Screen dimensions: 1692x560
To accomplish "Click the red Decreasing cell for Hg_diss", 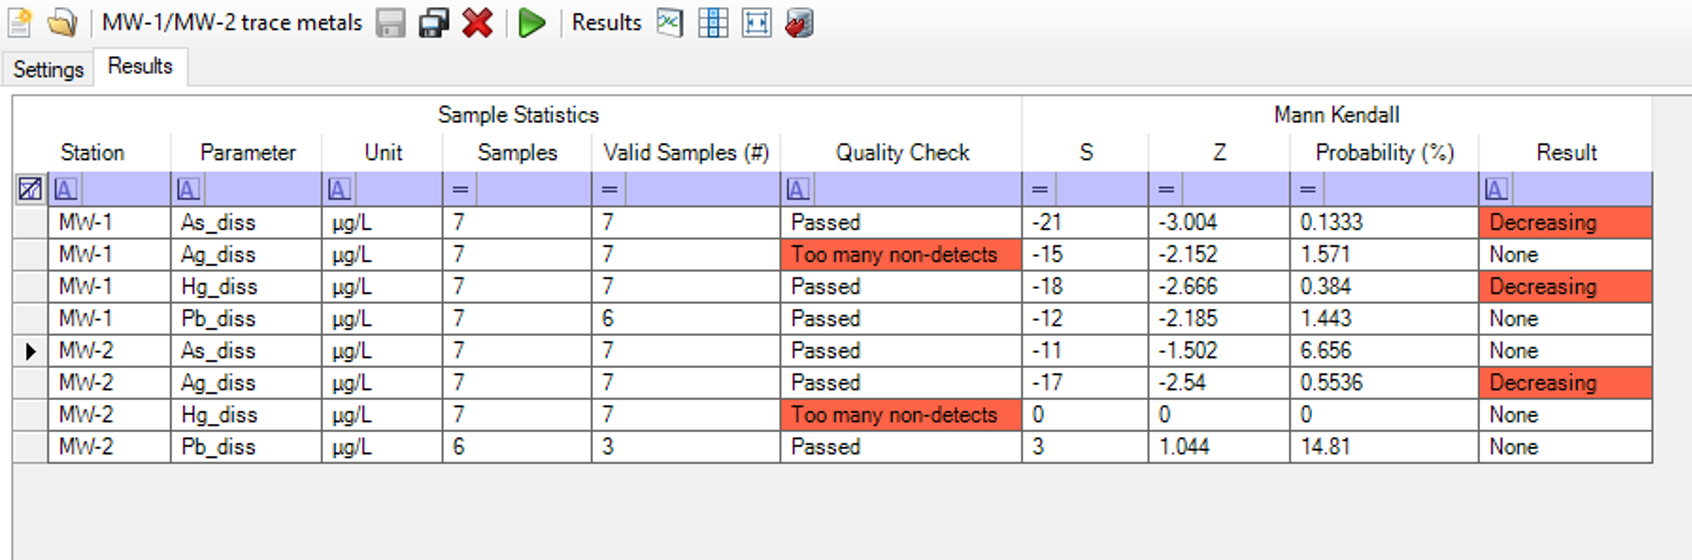I will coord(1564,286).
